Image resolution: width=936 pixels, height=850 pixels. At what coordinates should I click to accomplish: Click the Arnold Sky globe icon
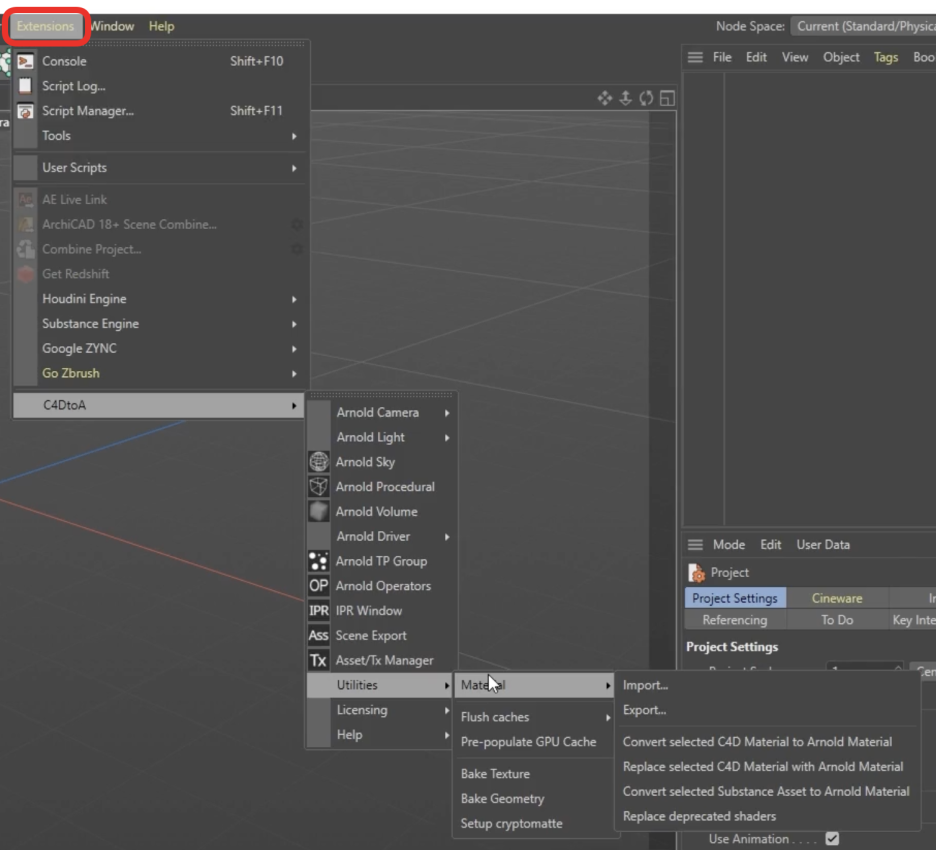pos(319,461)
